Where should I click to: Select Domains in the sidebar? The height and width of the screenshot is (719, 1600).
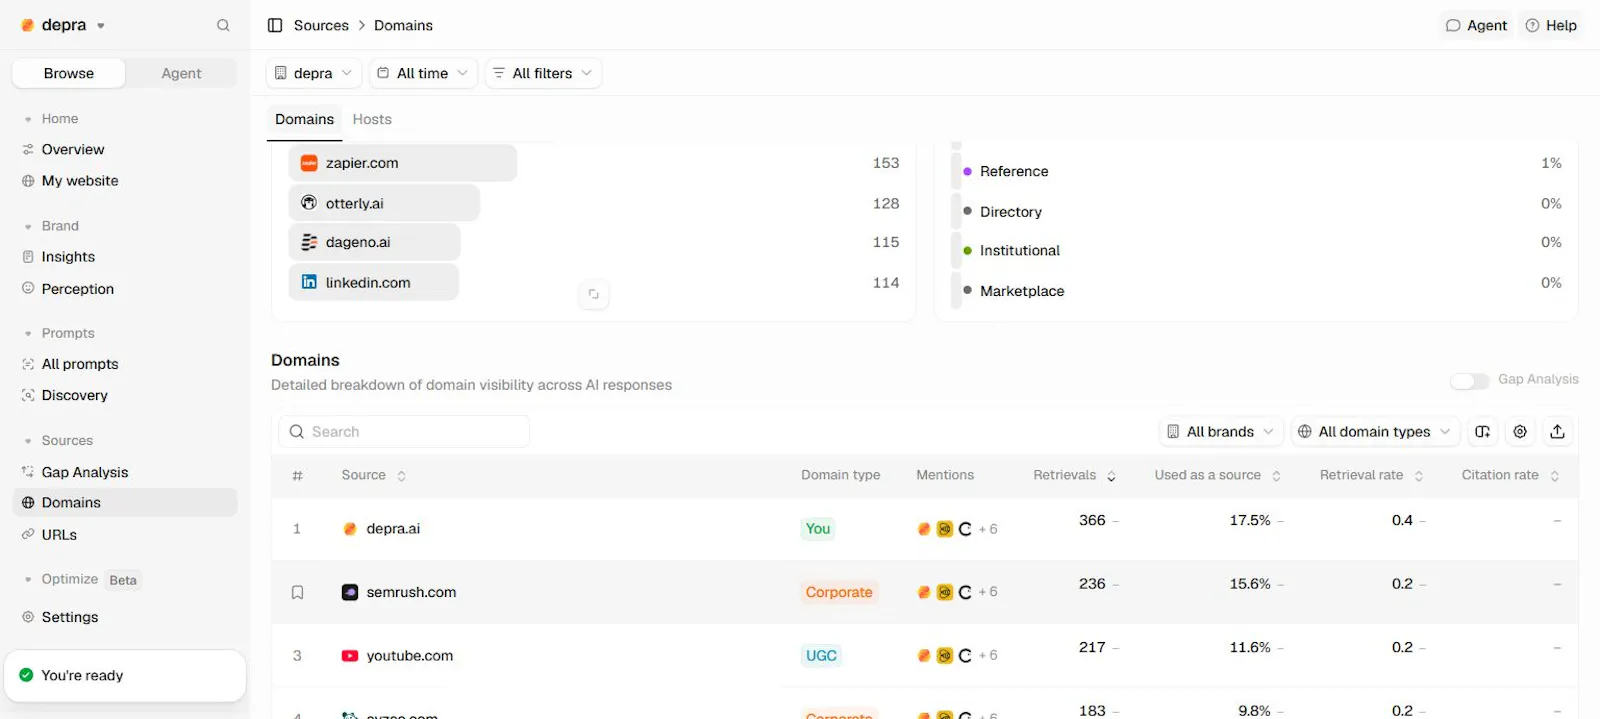point(125,503)
